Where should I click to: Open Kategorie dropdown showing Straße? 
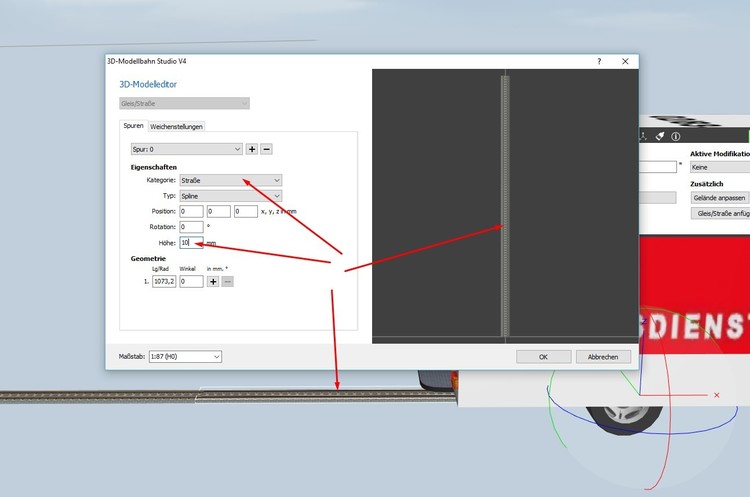click(231, 180)
